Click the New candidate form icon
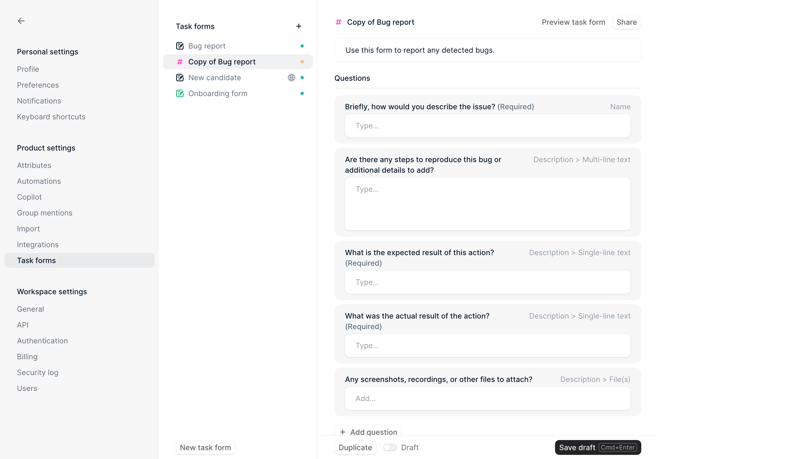Screen dimensions: 800x459 (180, 78)
